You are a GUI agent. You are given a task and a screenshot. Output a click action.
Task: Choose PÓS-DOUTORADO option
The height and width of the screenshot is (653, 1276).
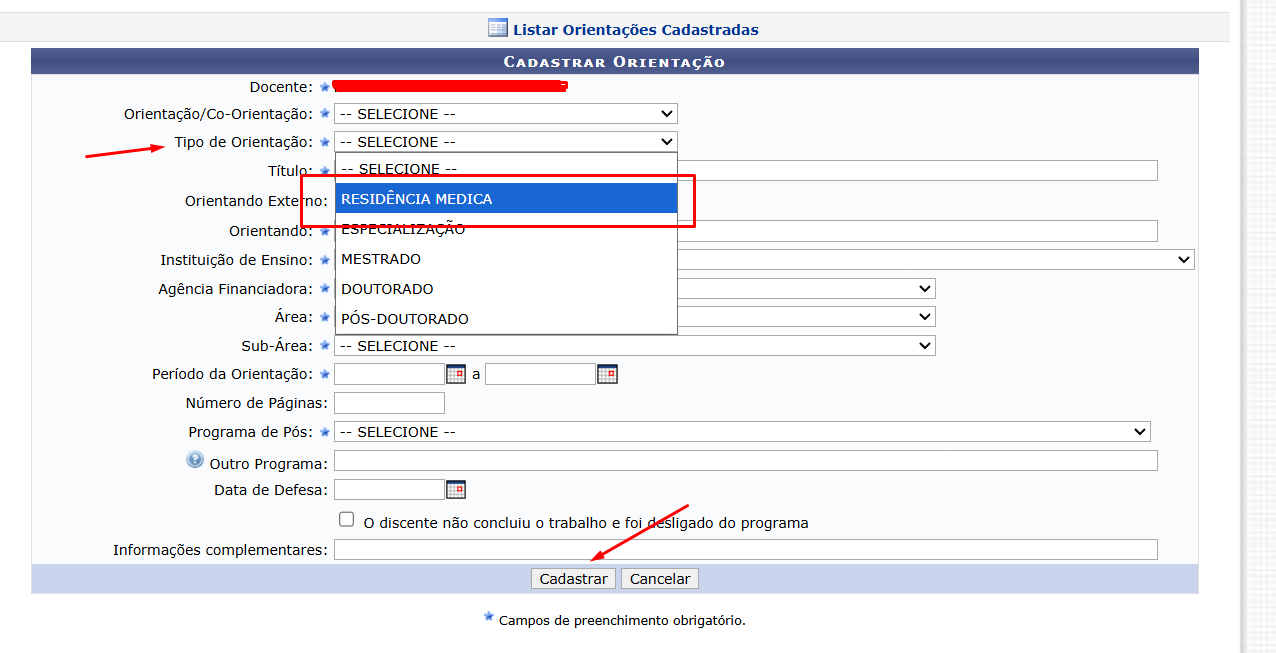pos(506,319)
